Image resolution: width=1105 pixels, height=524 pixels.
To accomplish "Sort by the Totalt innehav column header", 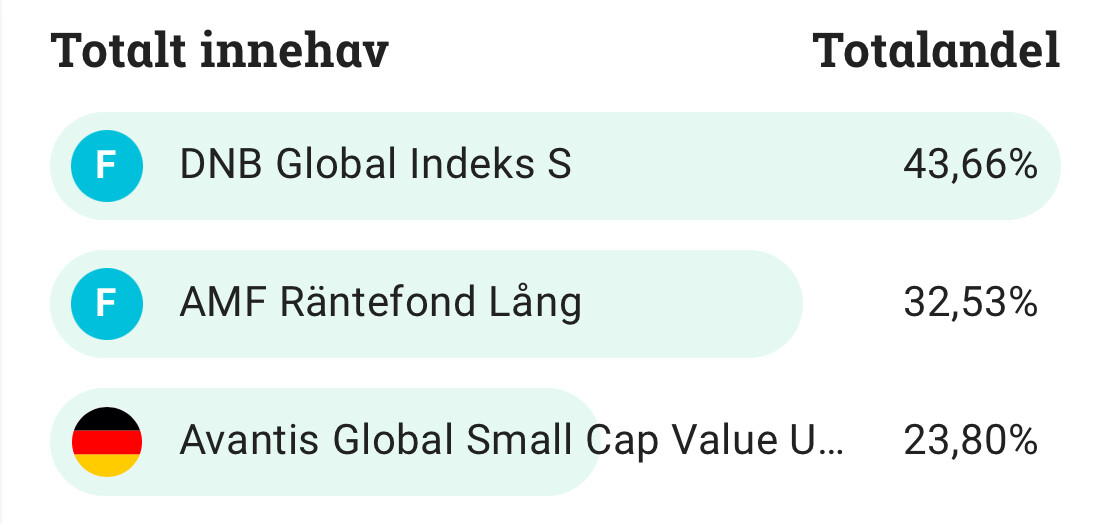I will (x=220, y=50).
